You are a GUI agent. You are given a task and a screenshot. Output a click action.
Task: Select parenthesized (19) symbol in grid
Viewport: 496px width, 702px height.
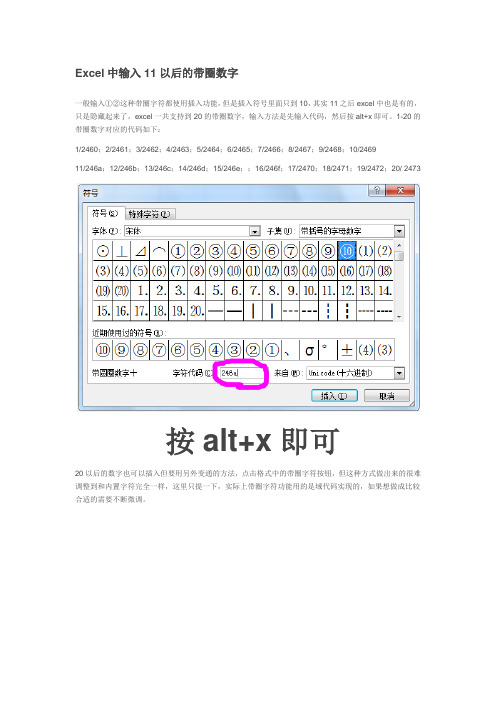(103, 291)
